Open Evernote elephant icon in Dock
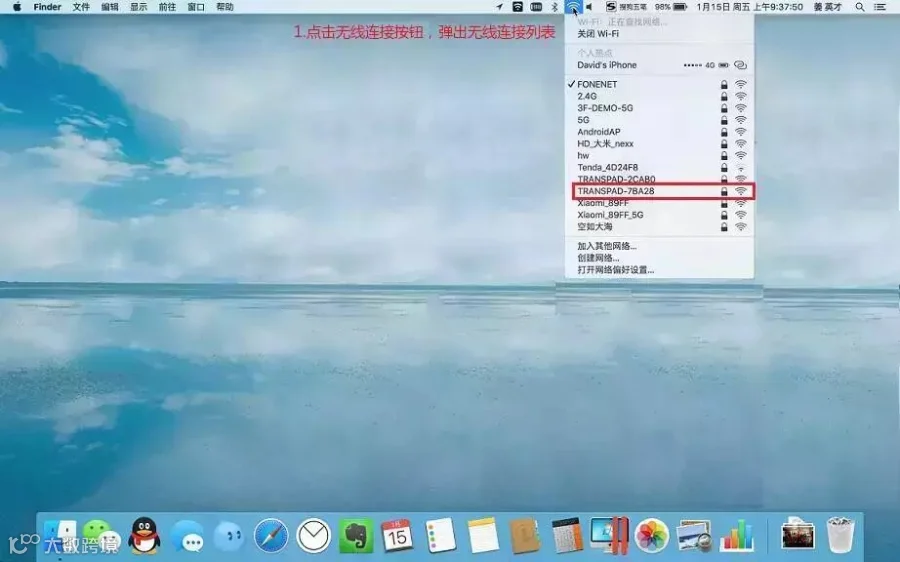This screenshot has width=900, height=562. (x=355, y=536)
